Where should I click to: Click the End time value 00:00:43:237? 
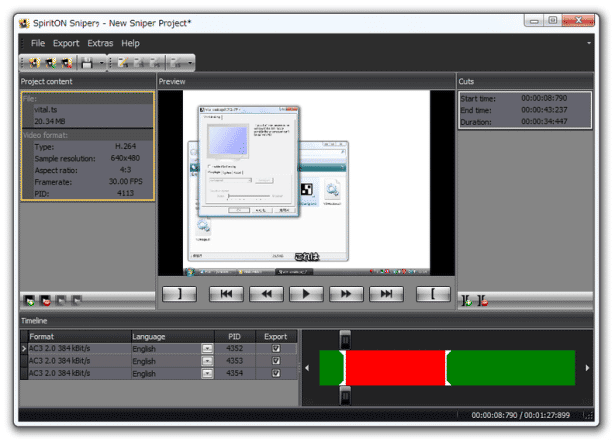(x=544, y=110)
